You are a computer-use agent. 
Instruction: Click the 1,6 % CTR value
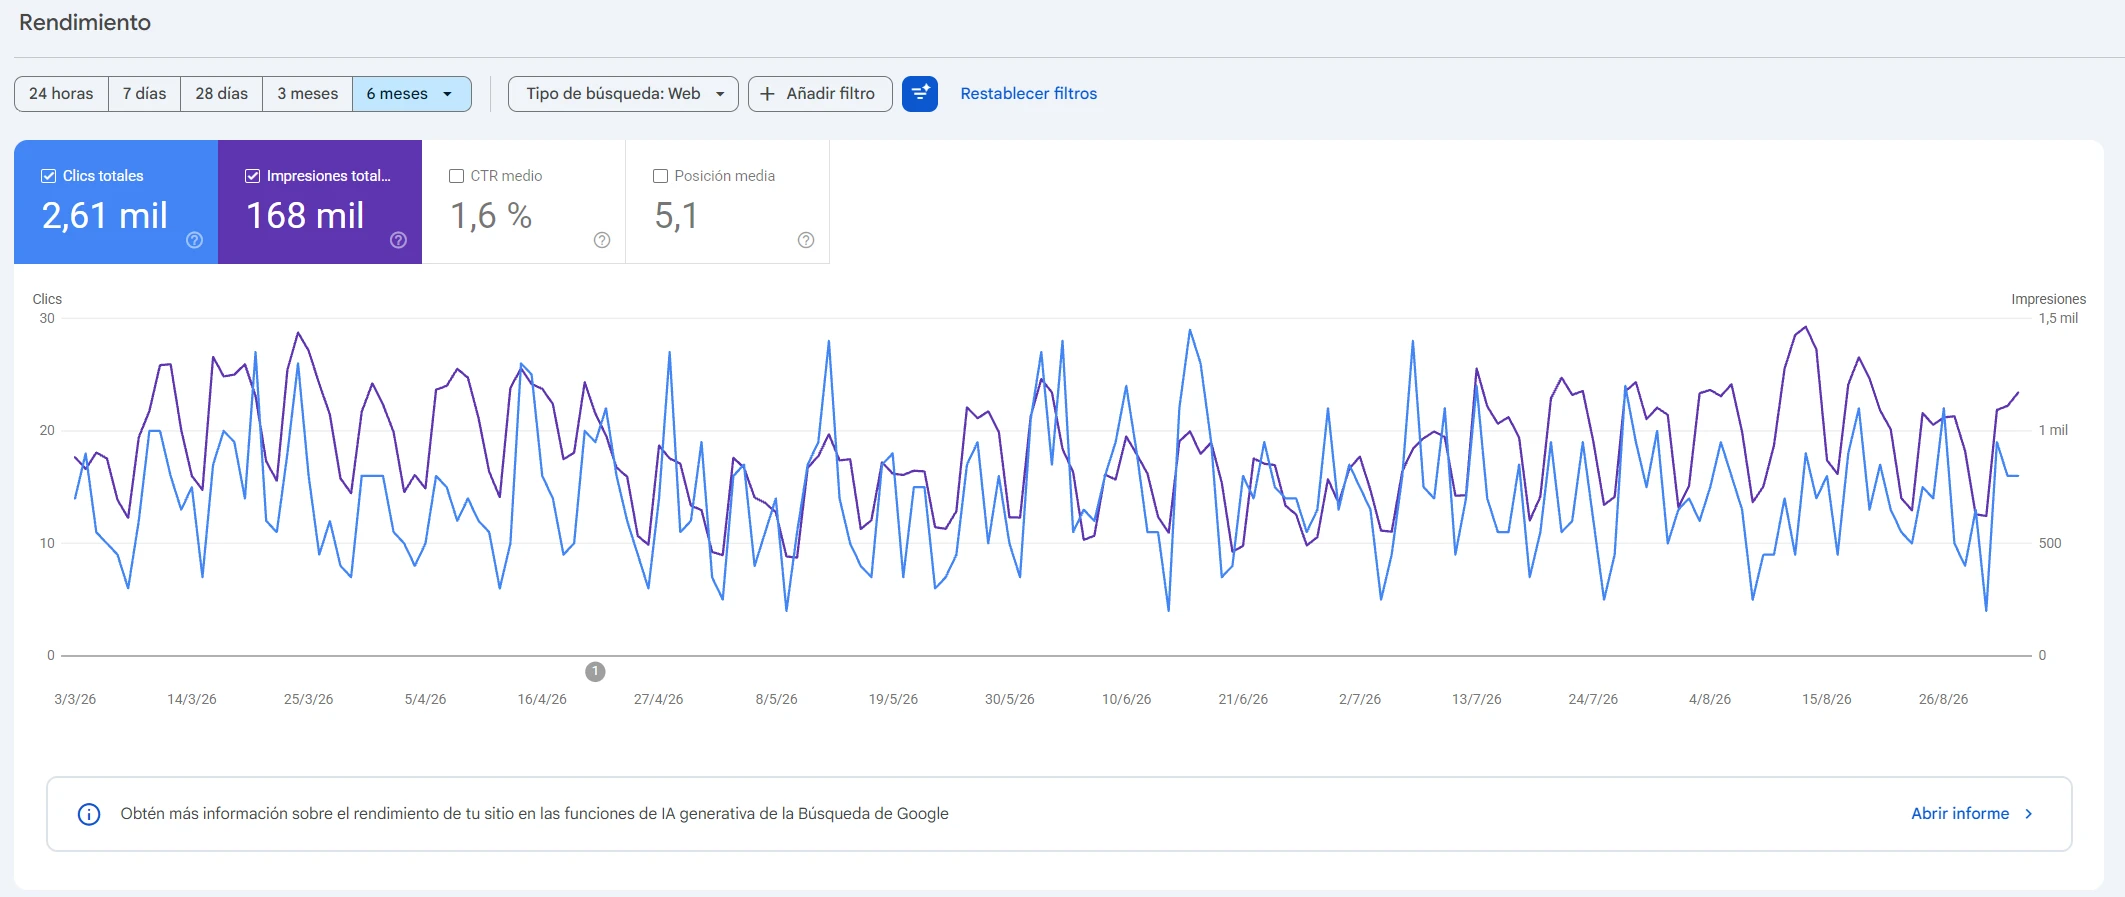491,216
